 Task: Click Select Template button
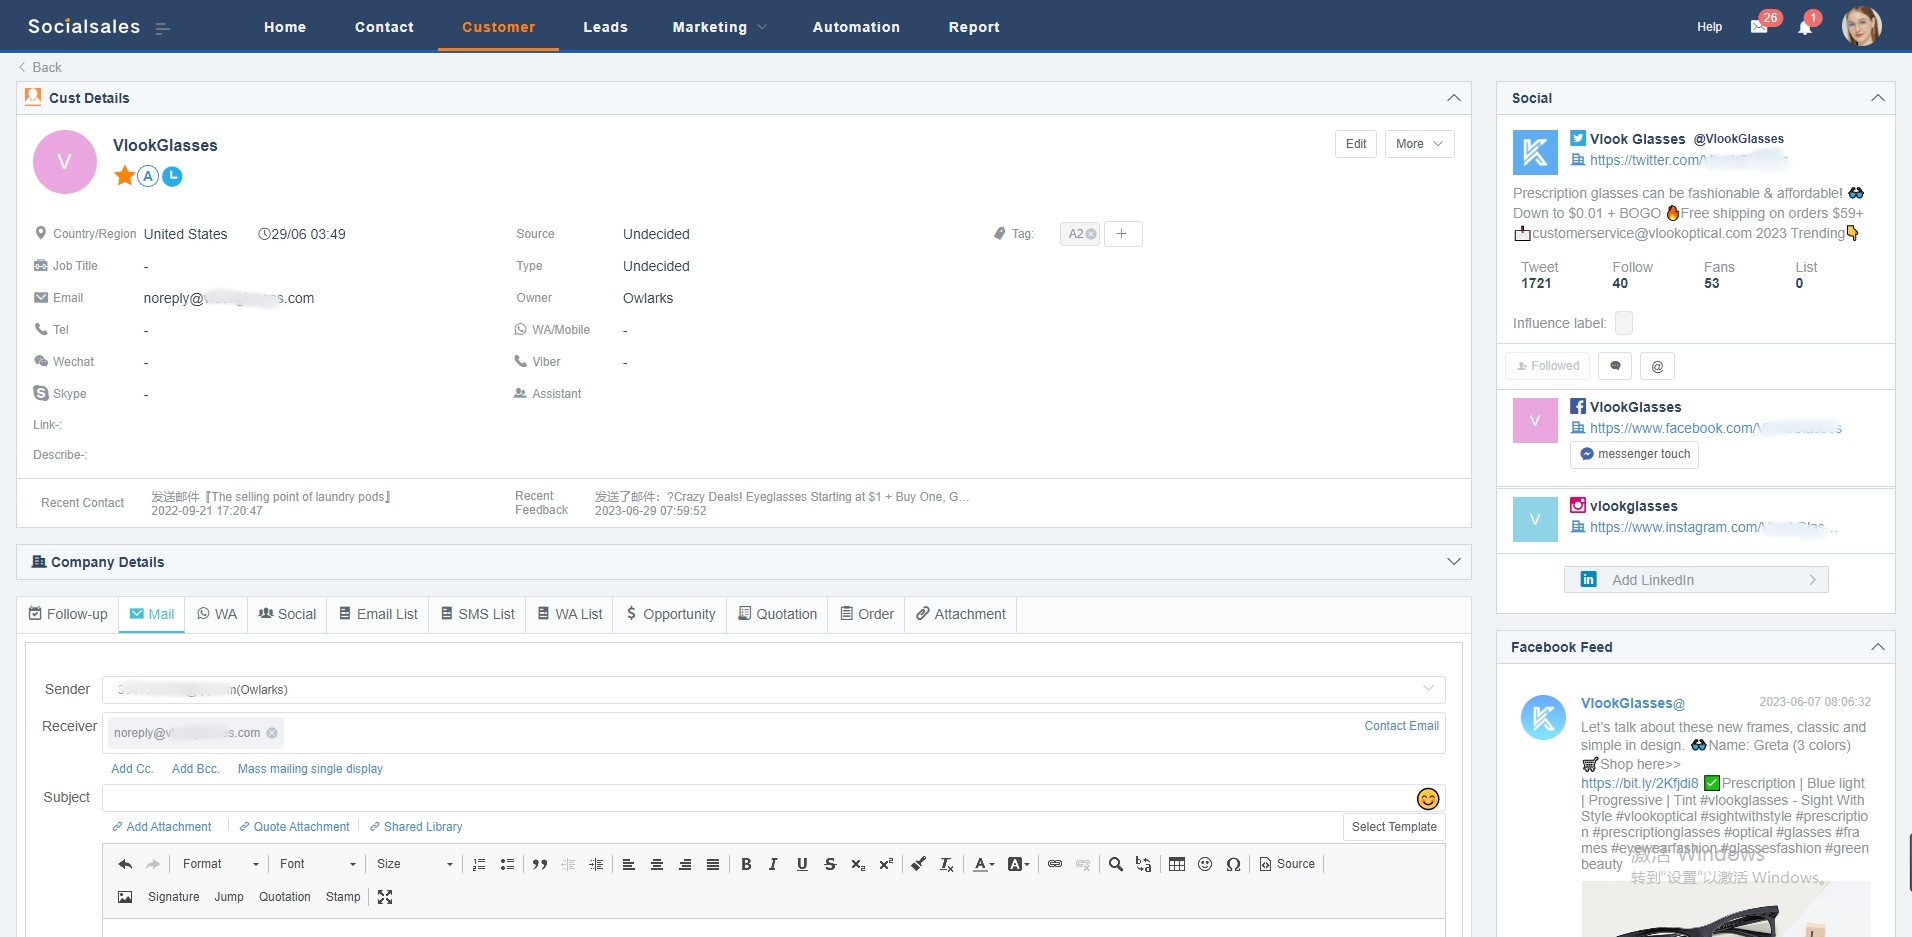pos(1394,827)
